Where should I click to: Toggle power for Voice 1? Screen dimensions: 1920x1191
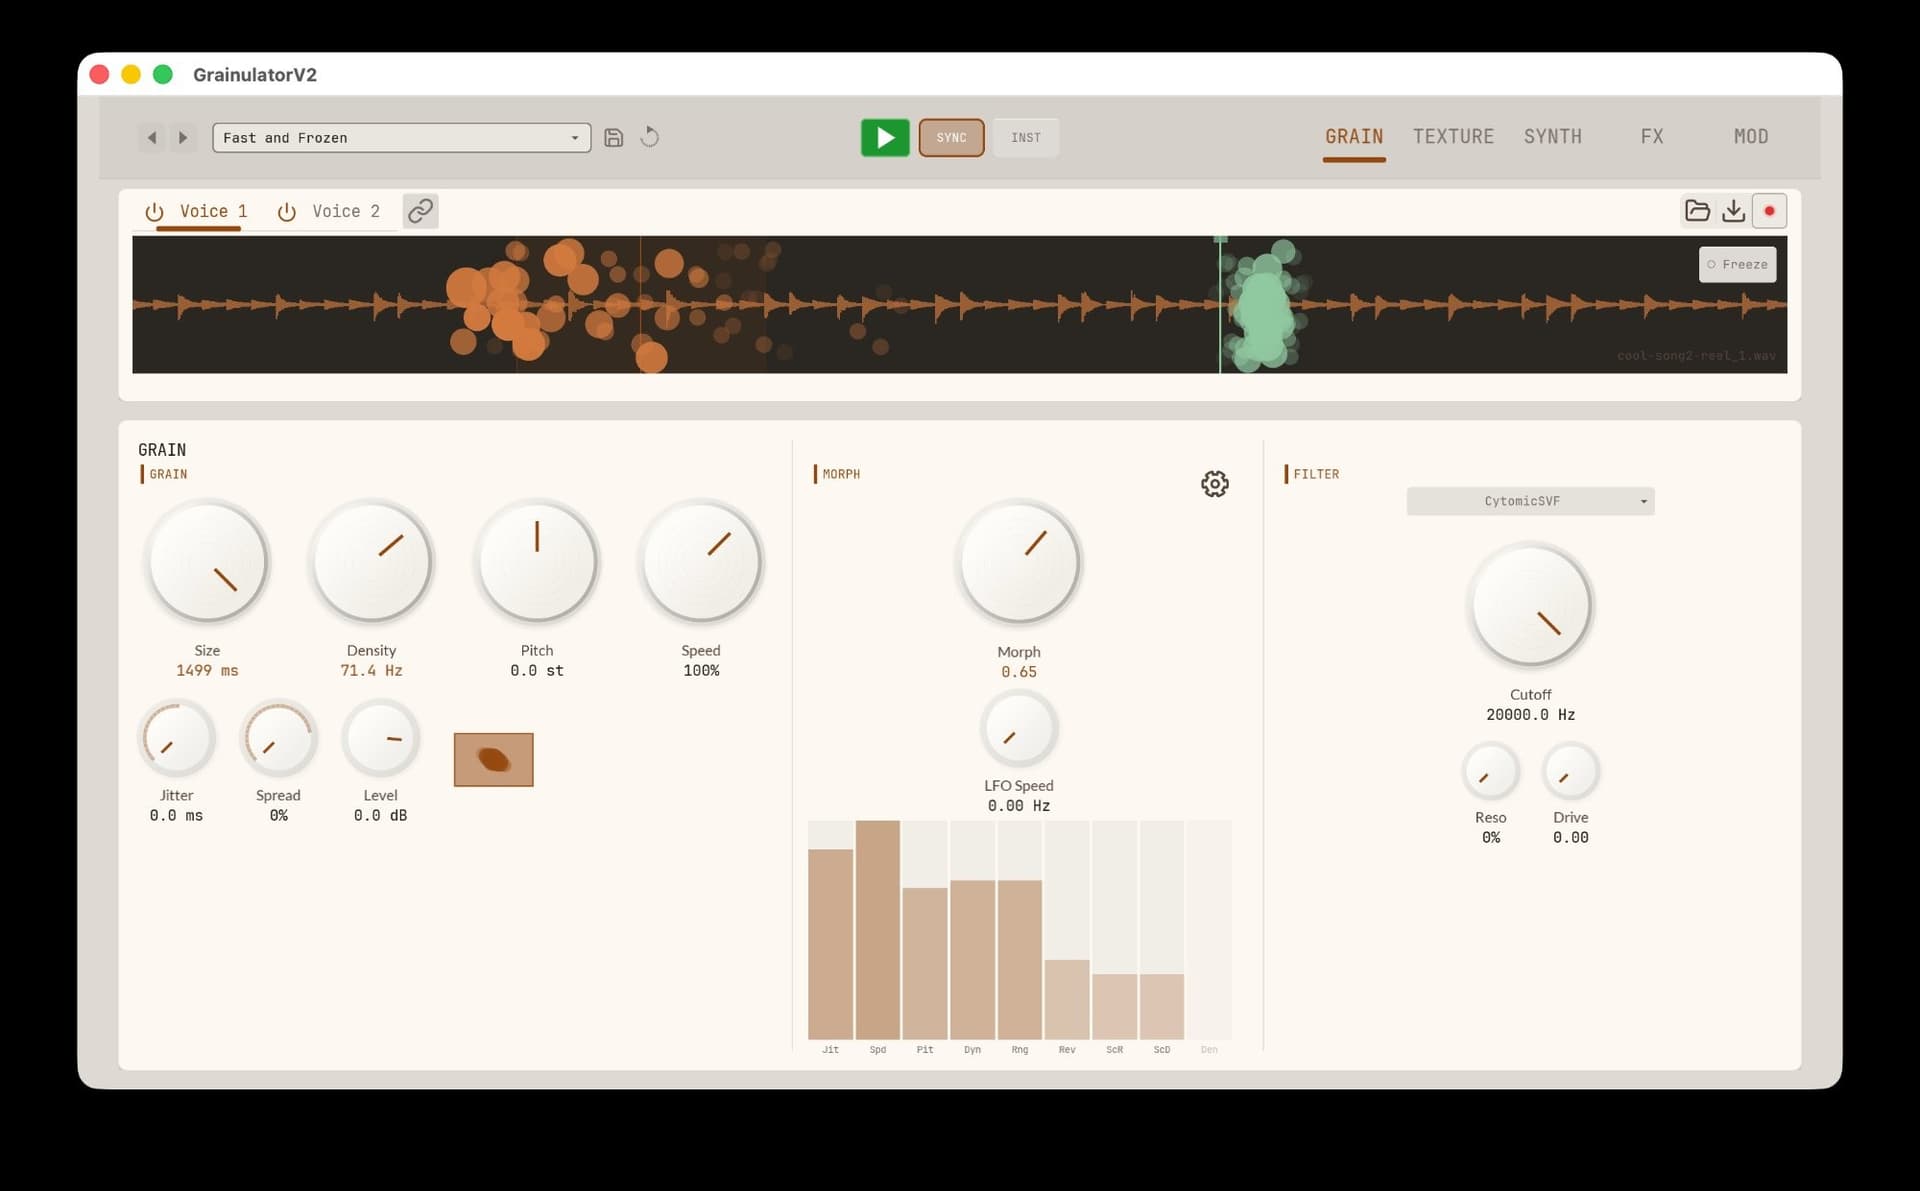[155, 211]
